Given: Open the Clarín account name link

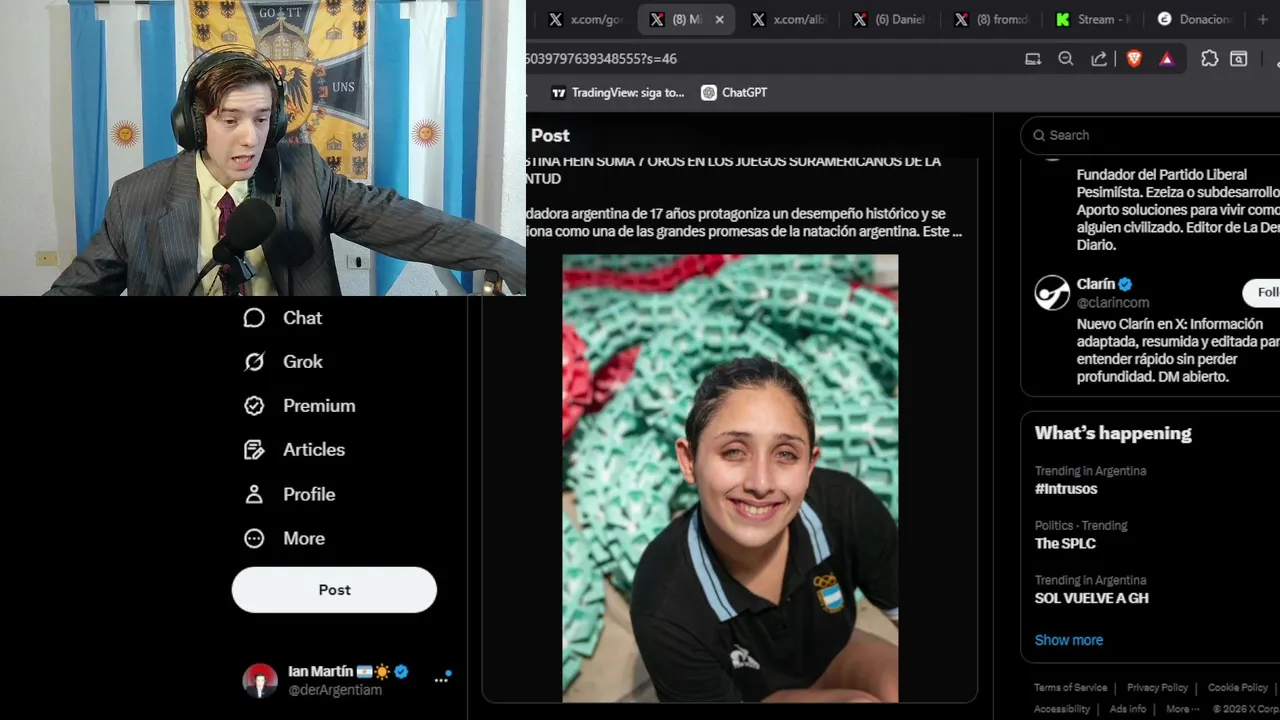Looking at the screenshot, I should tap(1096, 284).
